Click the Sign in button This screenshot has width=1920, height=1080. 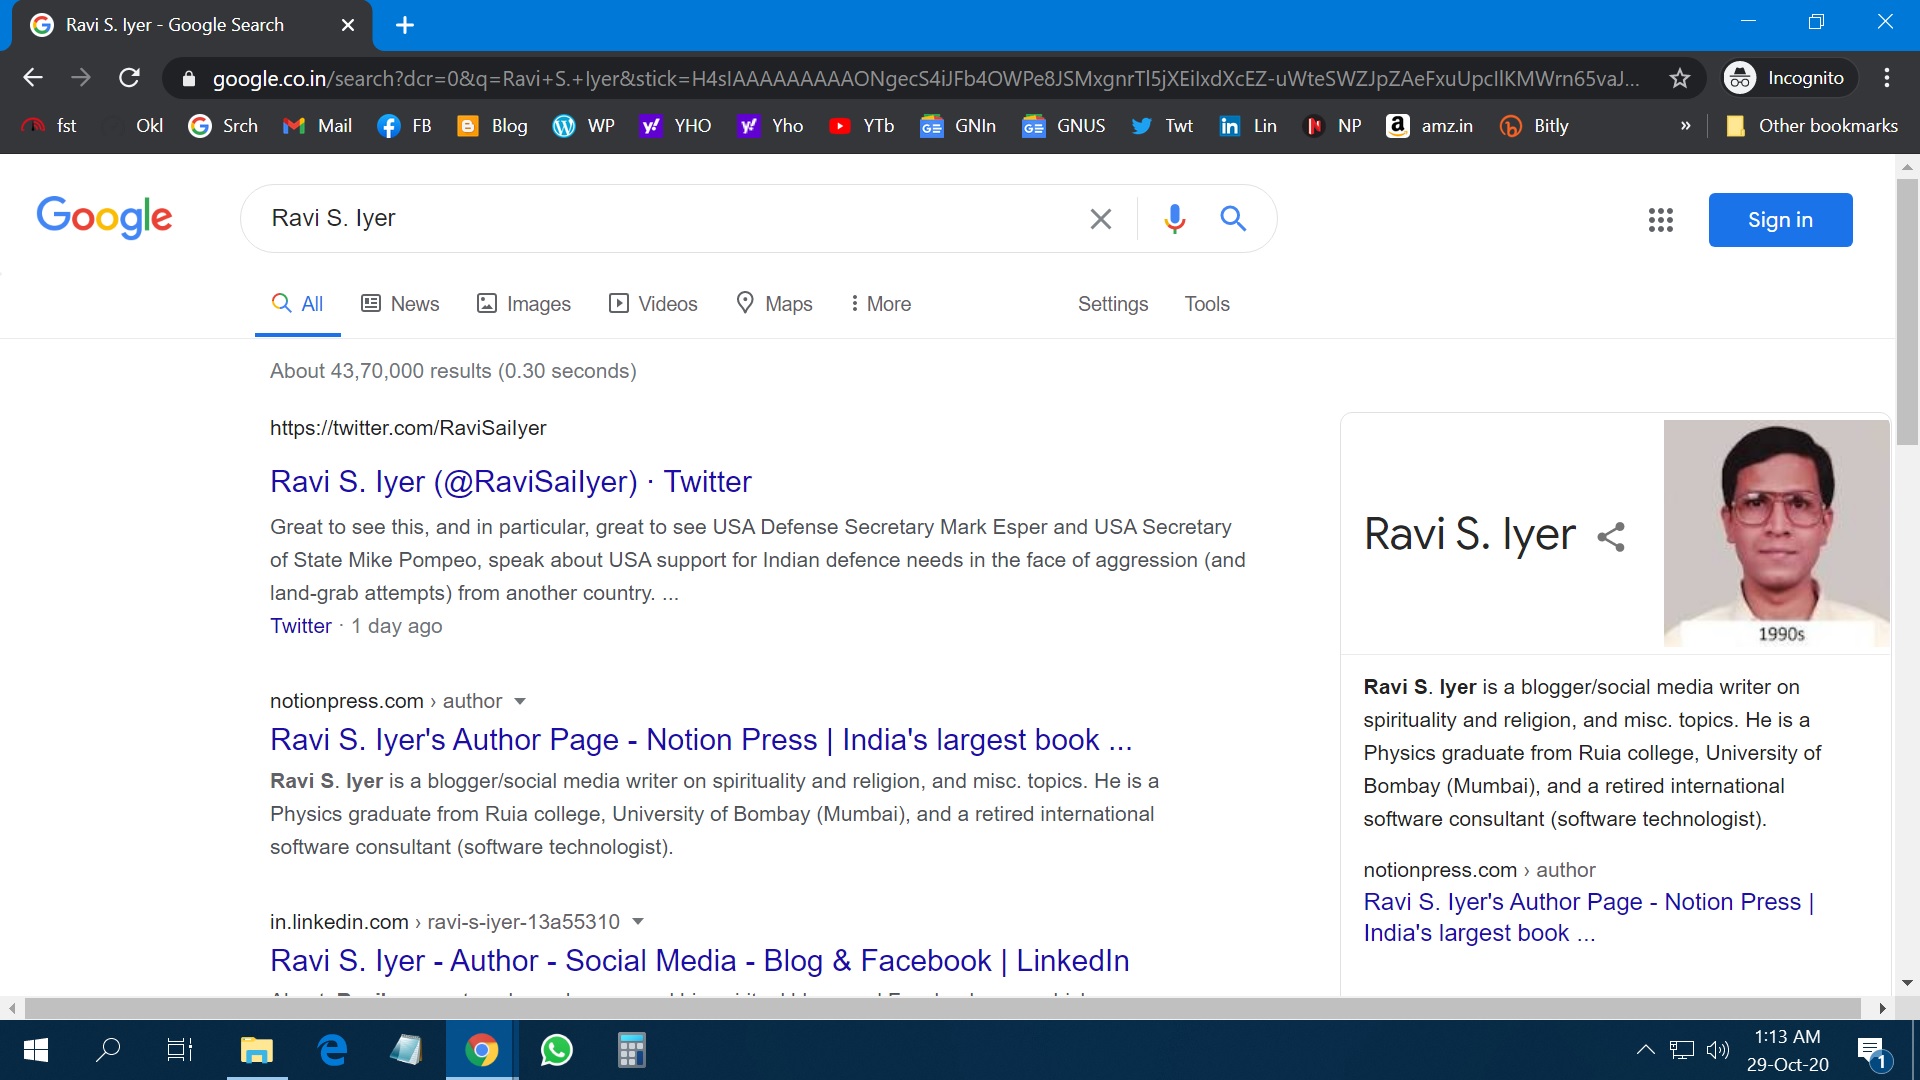pos(1781,220)
